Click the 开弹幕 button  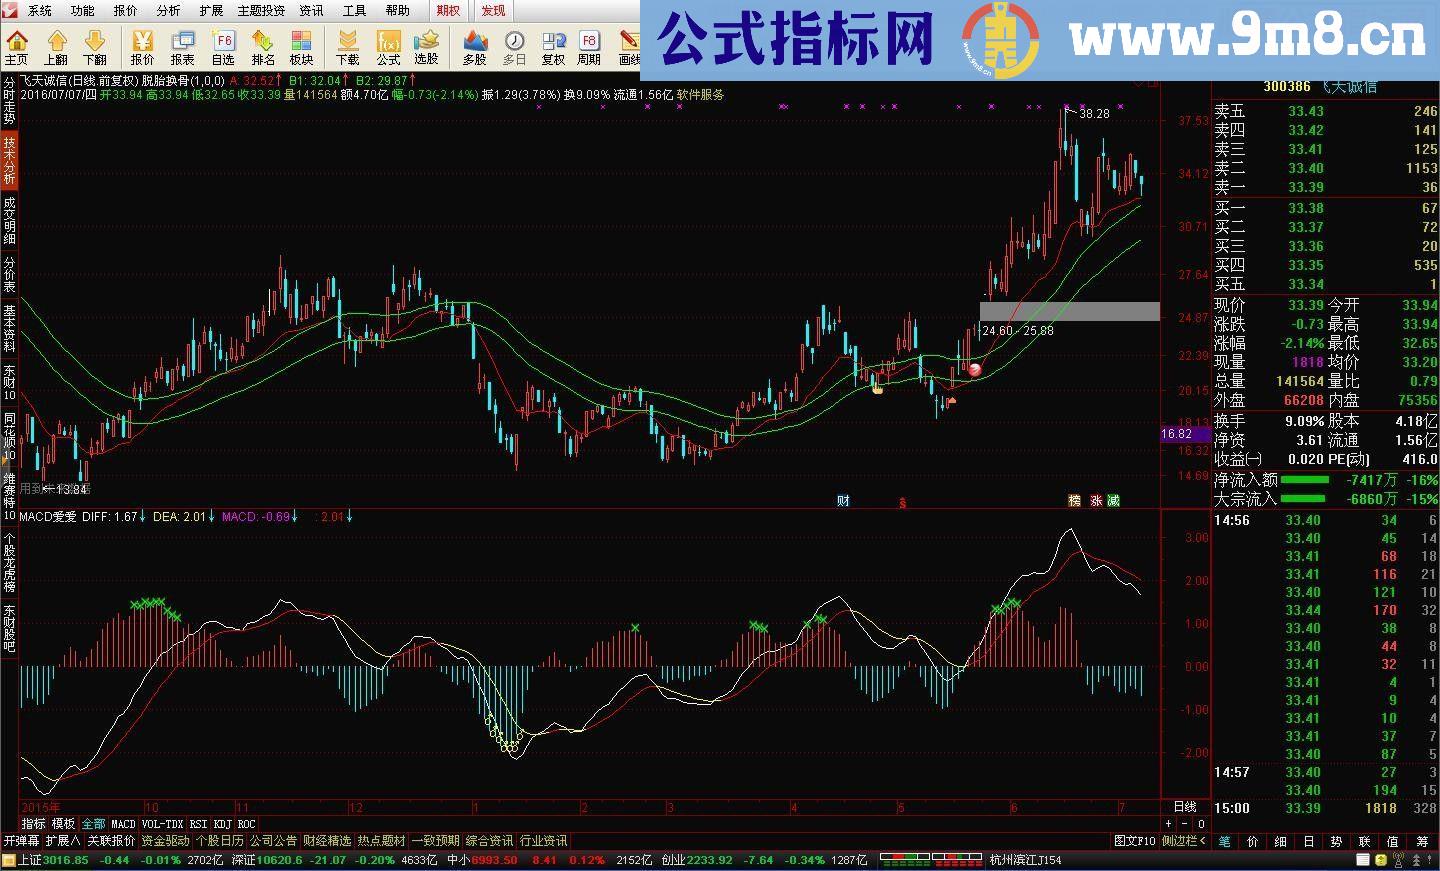(x=21, y=841)
